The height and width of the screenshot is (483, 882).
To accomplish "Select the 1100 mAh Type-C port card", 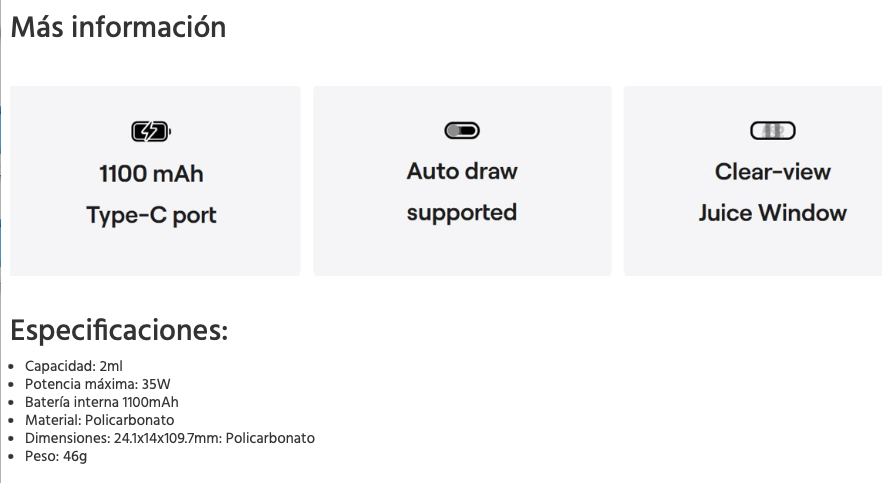I will coord(155,180).
